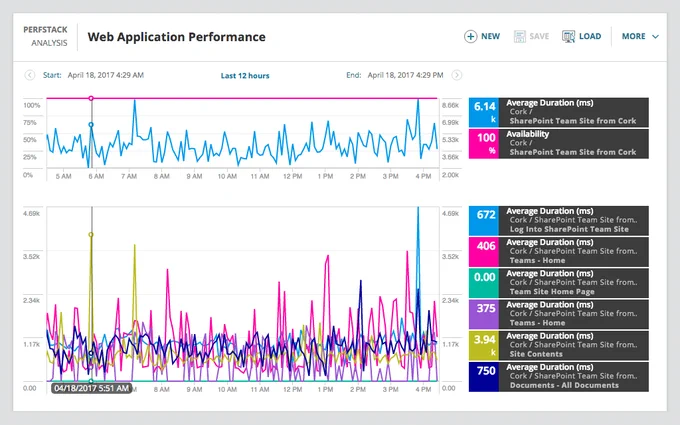This screenshot has height=425, width=680.
Task: Click the blue 672 value swatch
Action: (484, 221)
